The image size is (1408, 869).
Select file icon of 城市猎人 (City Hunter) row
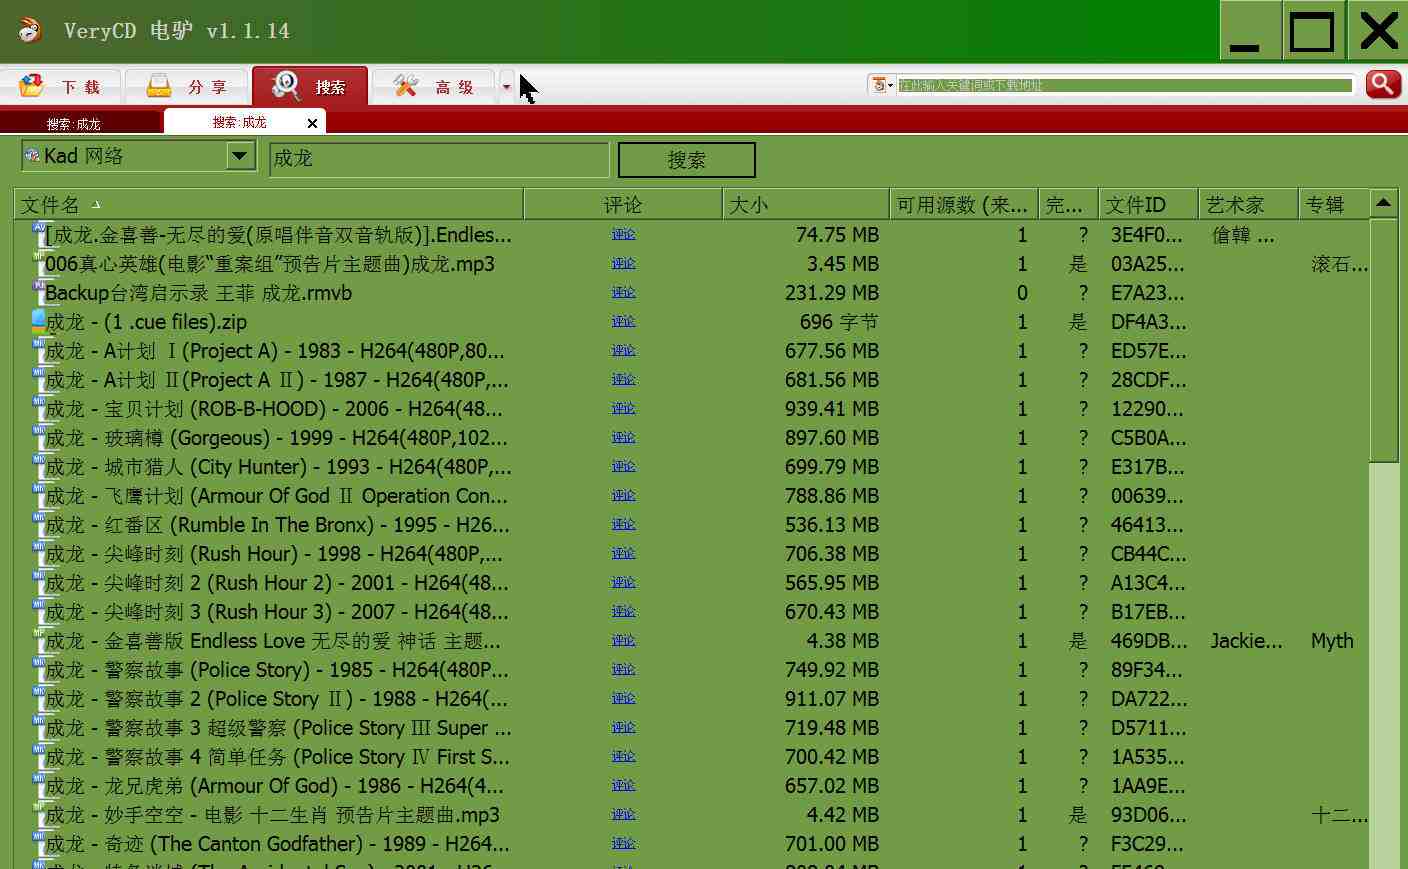39,465
